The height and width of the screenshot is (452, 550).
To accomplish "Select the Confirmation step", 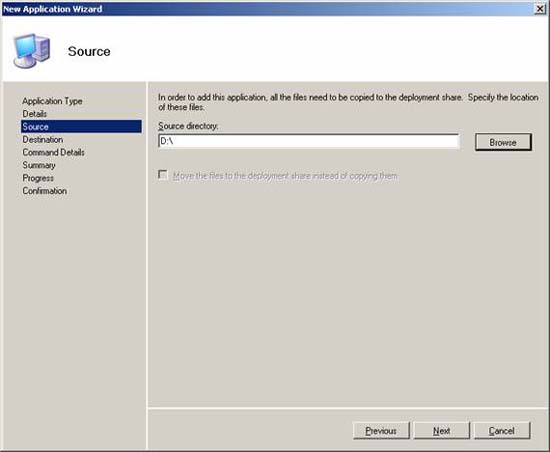I will [45, 191].
